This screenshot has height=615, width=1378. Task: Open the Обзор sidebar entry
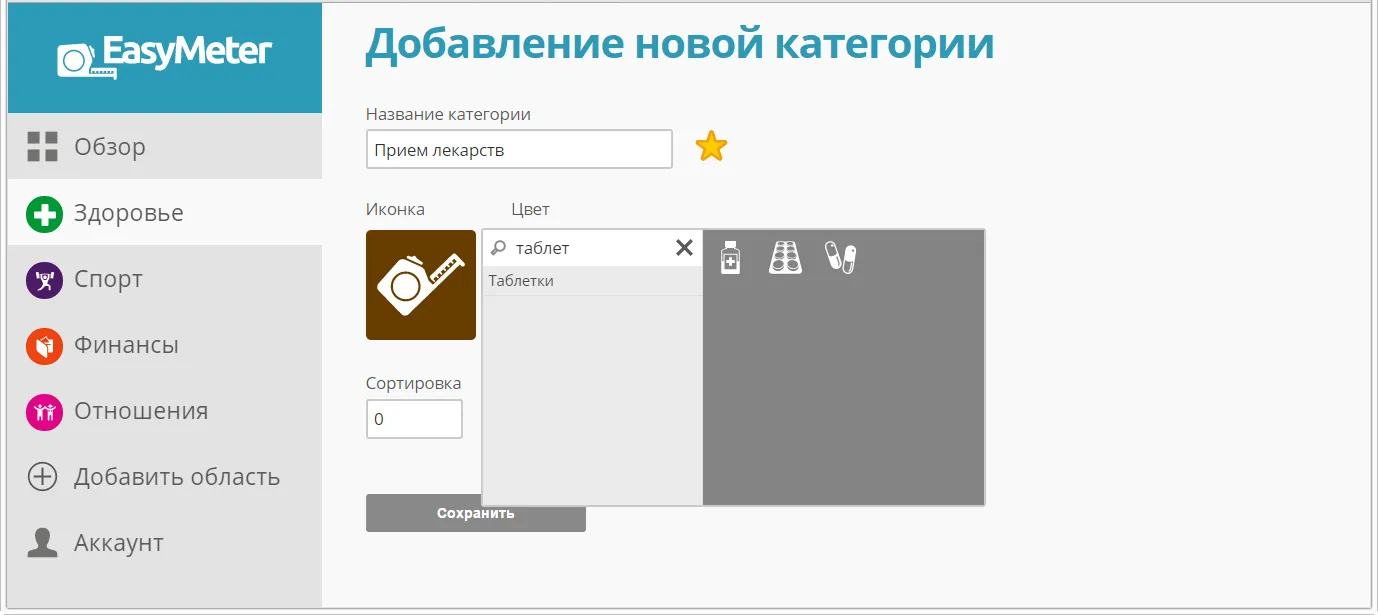tap(110, 146)
